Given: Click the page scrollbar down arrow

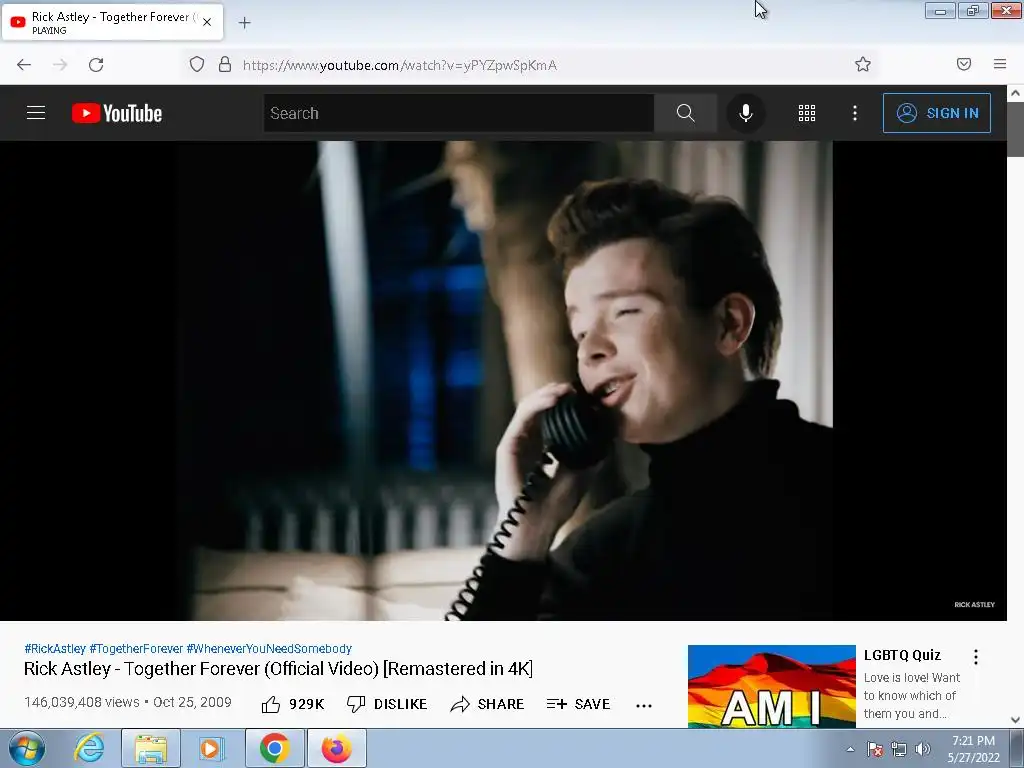Looking at the screenshot, I should click(1016, 720).
